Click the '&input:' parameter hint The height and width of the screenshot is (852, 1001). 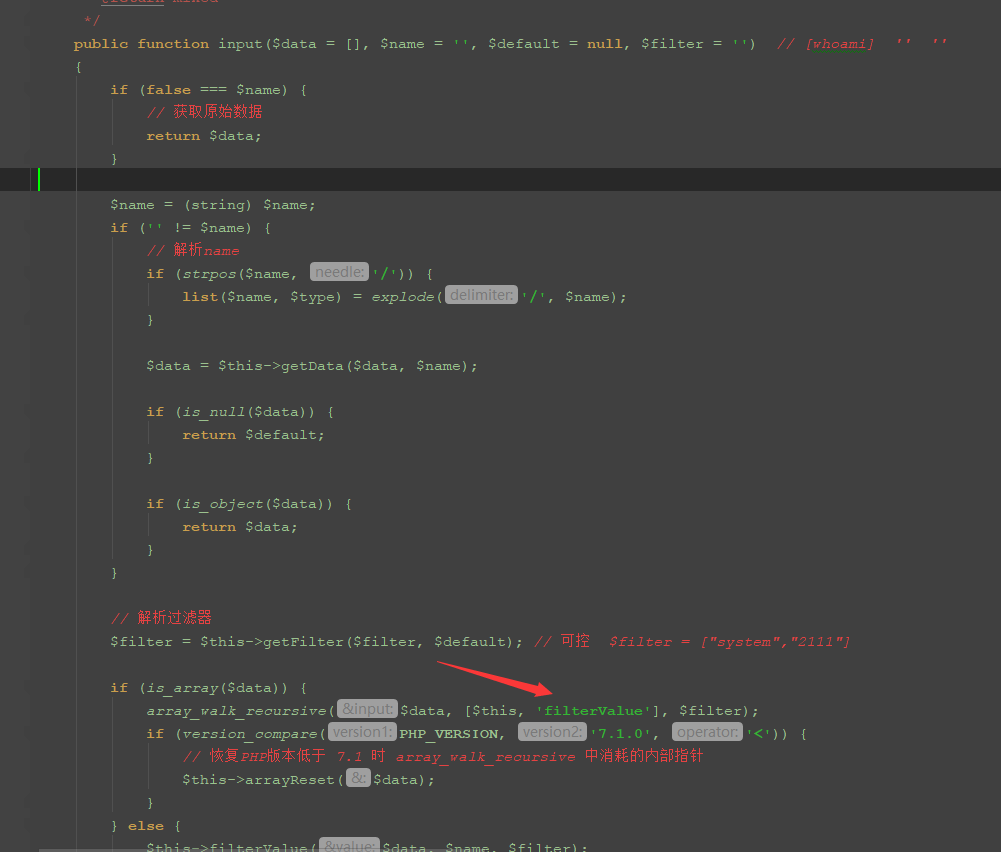pos(368,709)
